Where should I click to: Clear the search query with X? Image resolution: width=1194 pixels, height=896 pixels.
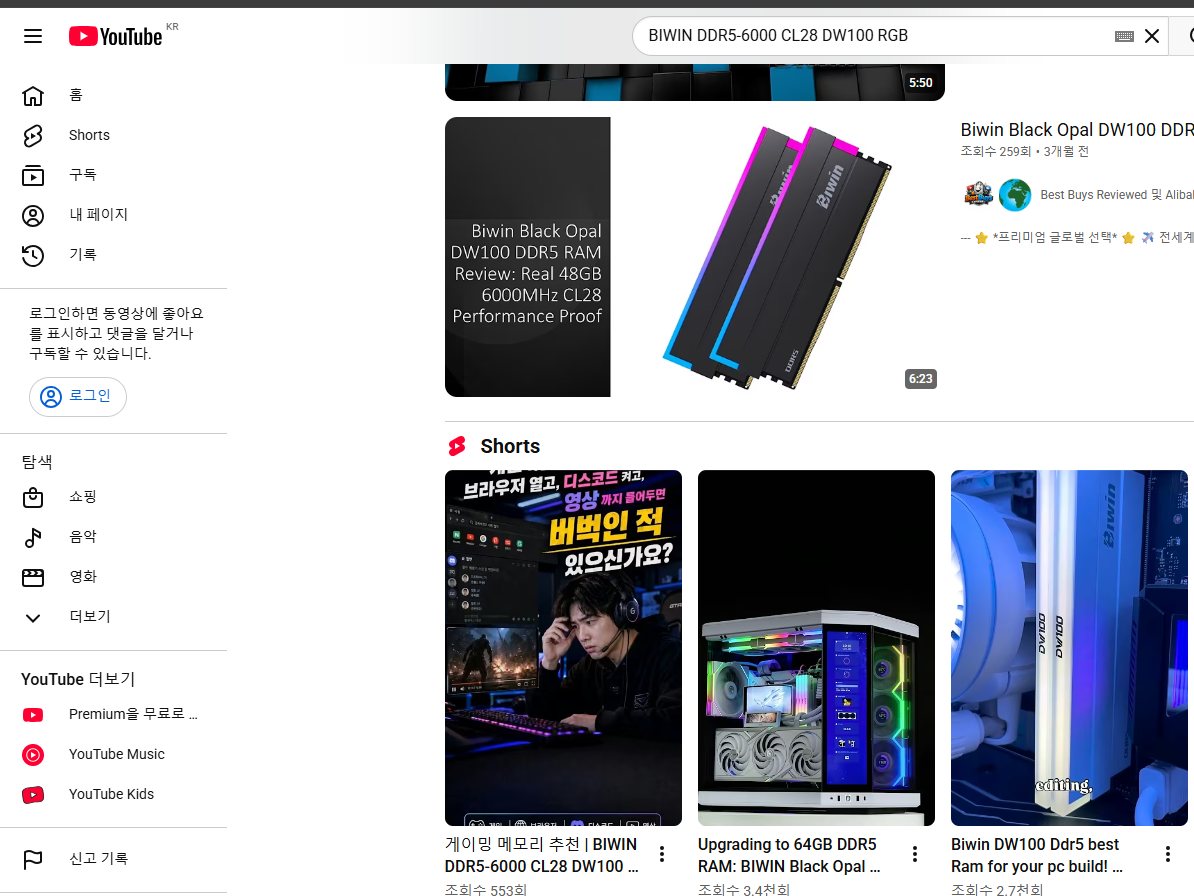pos(1152,36)
